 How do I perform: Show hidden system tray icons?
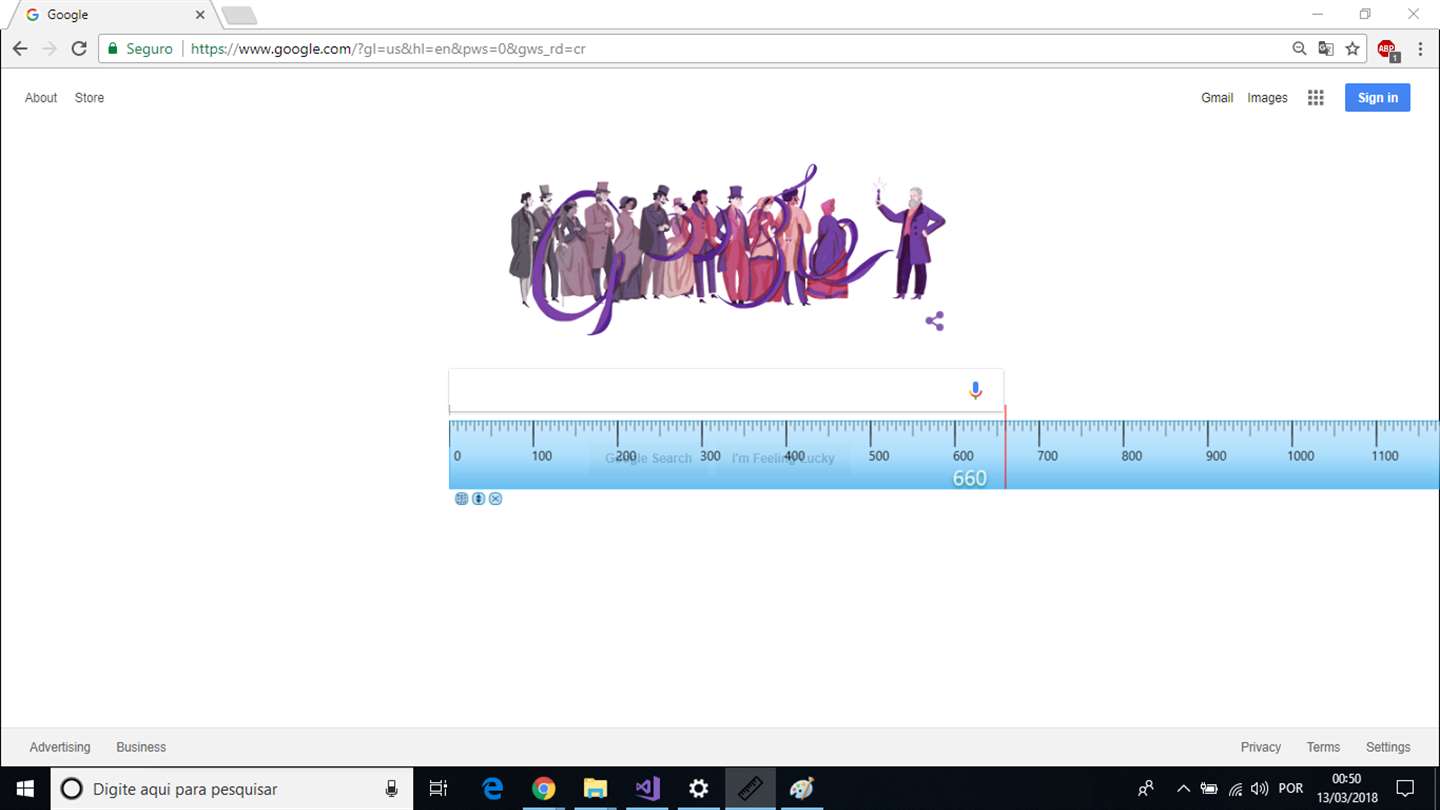[1183, 789]
